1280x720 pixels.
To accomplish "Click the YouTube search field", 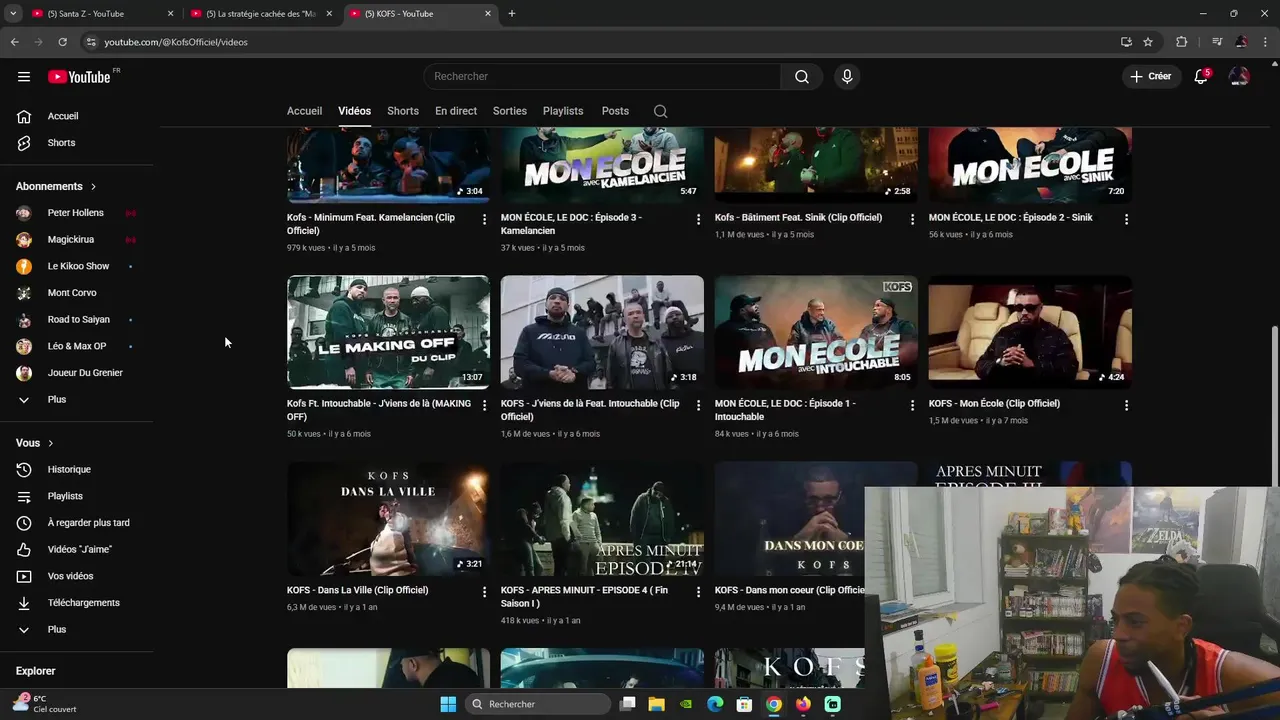I will coord(602,76).
